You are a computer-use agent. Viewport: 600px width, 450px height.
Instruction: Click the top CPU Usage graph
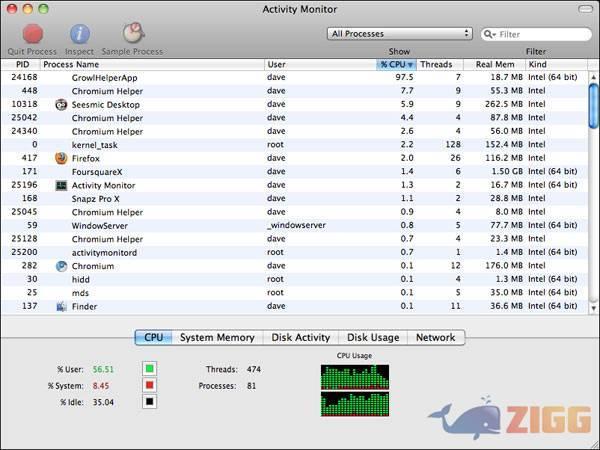(355, 377)
